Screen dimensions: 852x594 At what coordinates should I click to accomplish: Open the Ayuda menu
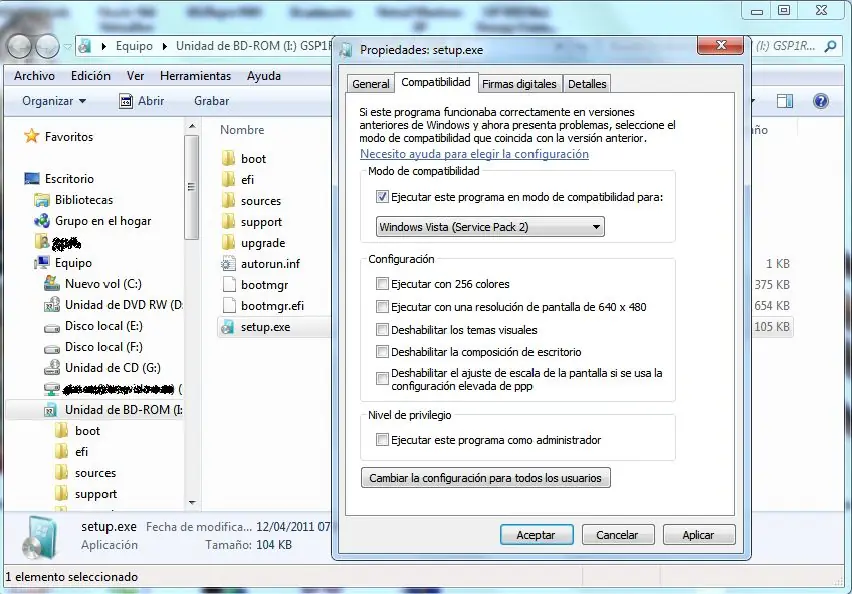[x=264, y=76]
